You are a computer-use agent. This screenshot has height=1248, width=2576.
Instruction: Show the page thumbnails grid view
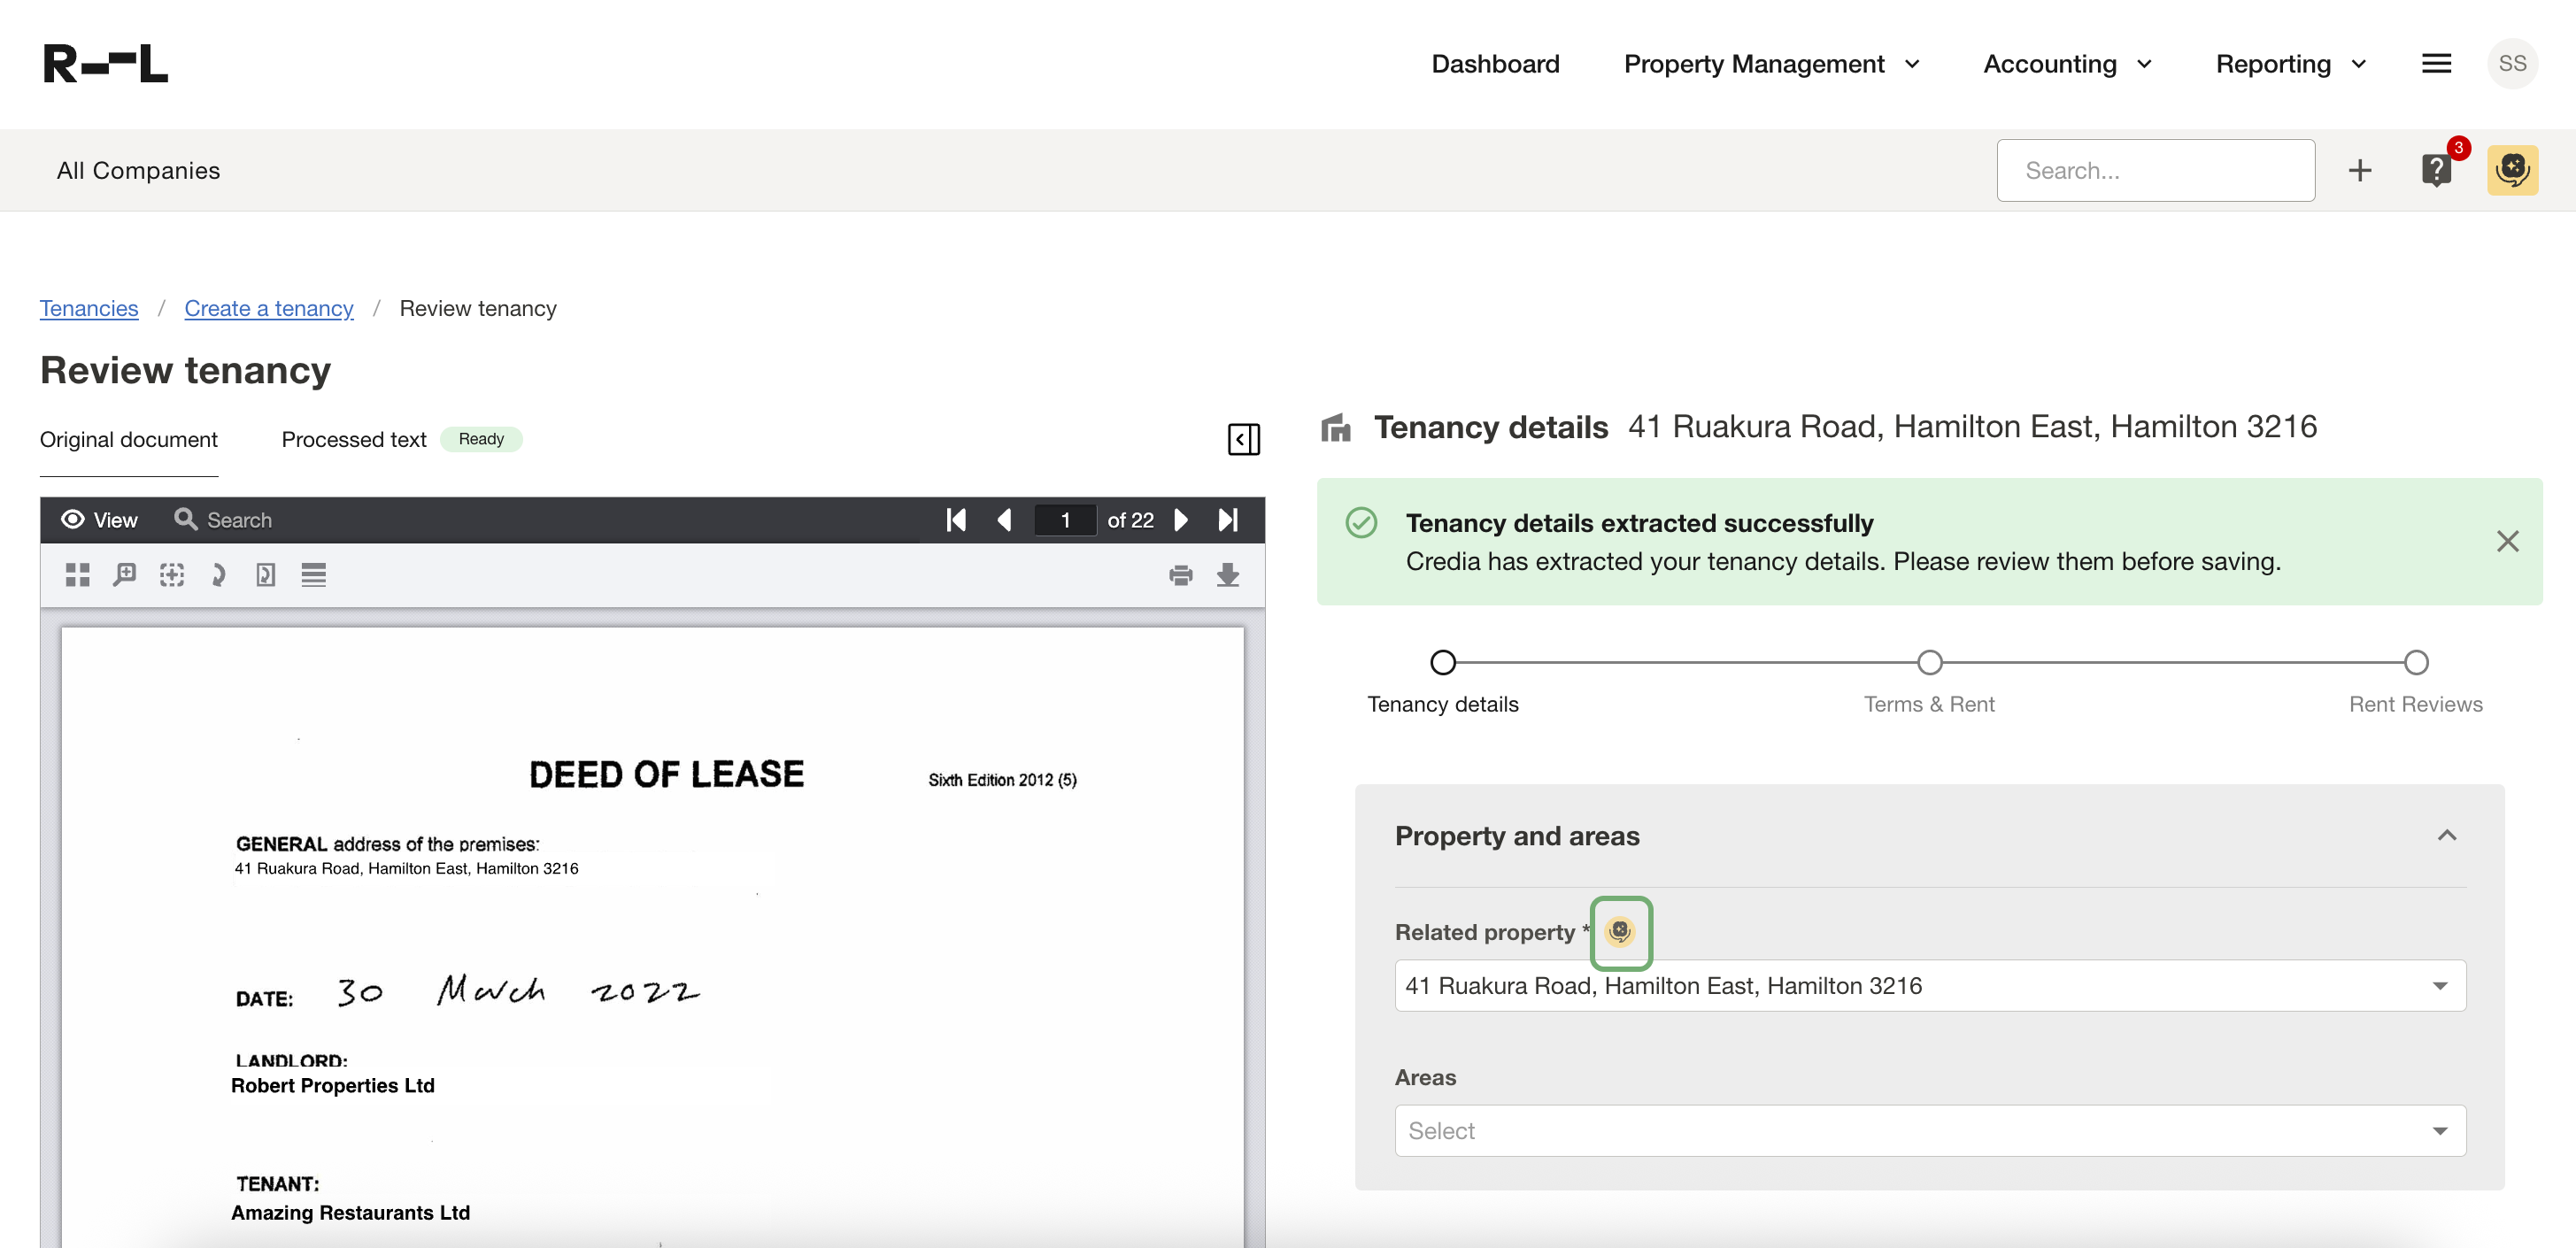coord(77,575)
